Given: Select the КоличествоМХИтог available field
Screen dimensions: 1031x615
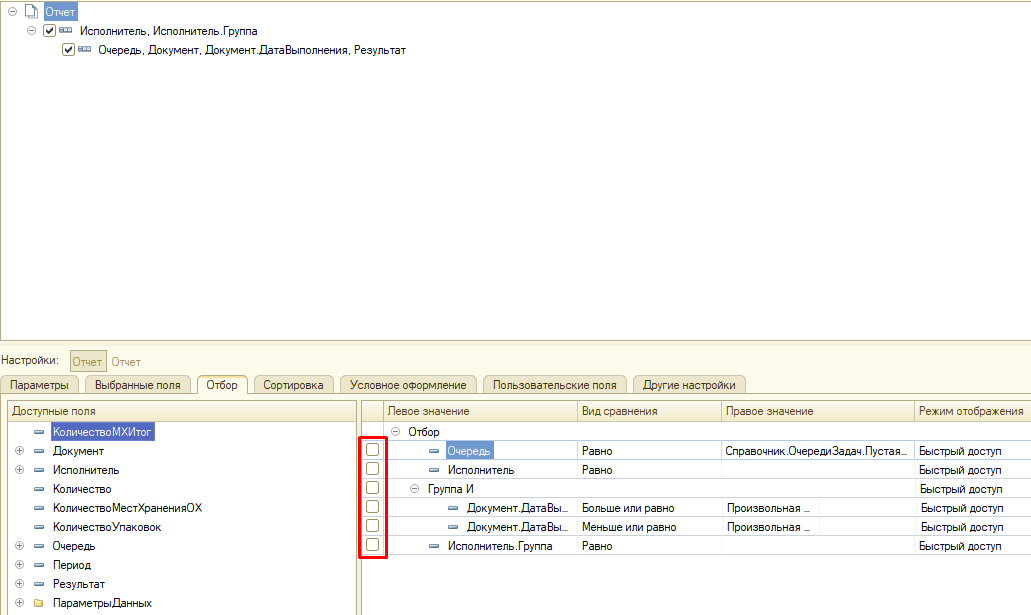Looking at the screenshot, I should (103, 432).
